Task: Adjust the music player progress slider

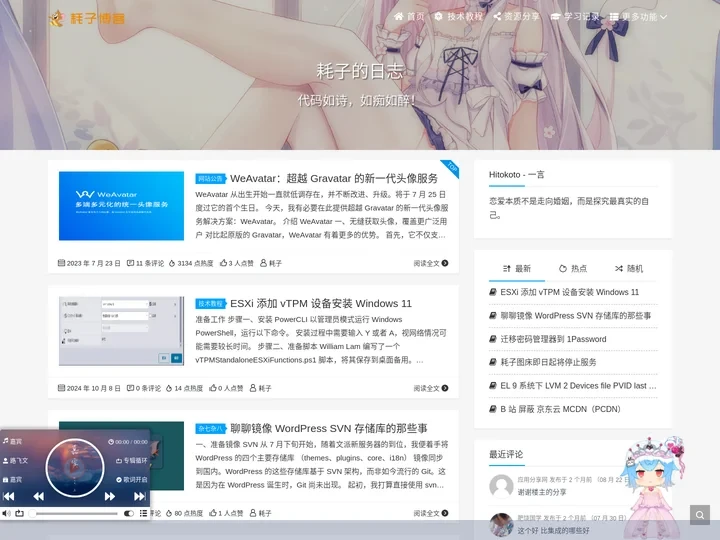Action: [74, 513]
